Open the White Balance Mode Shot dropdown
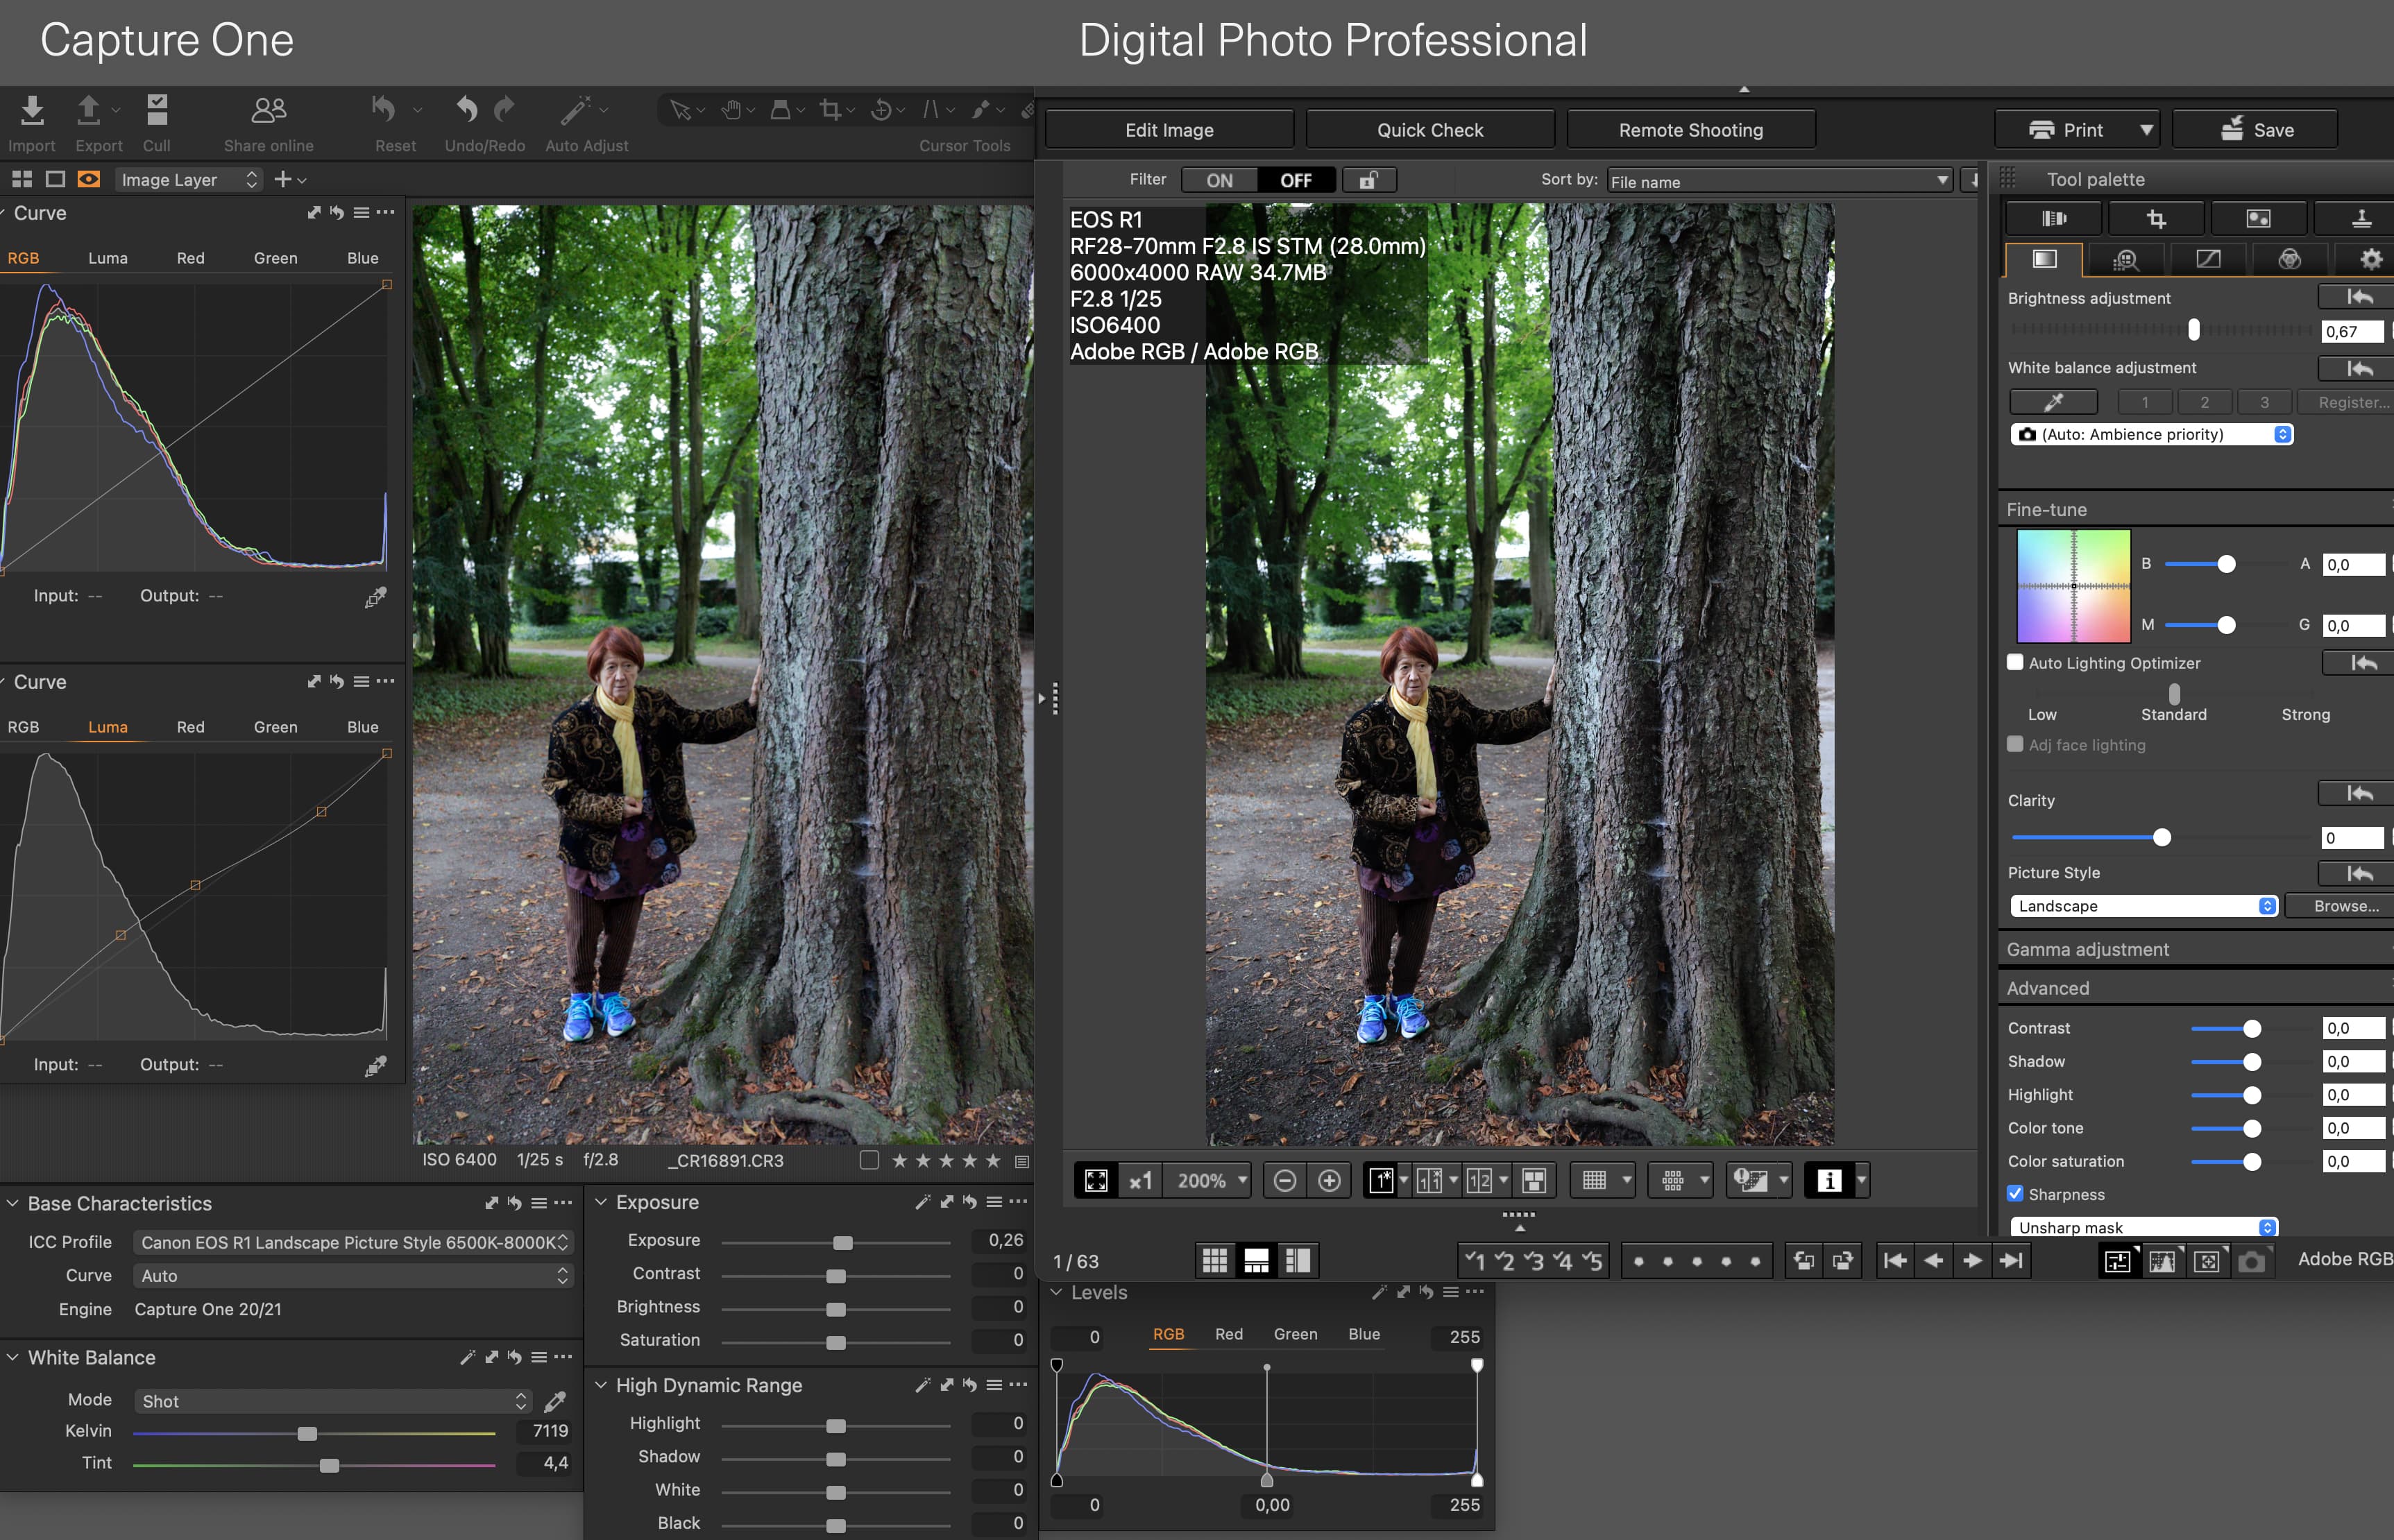The width and height of the screenshot is (2394, 1540). point(333,1401)
